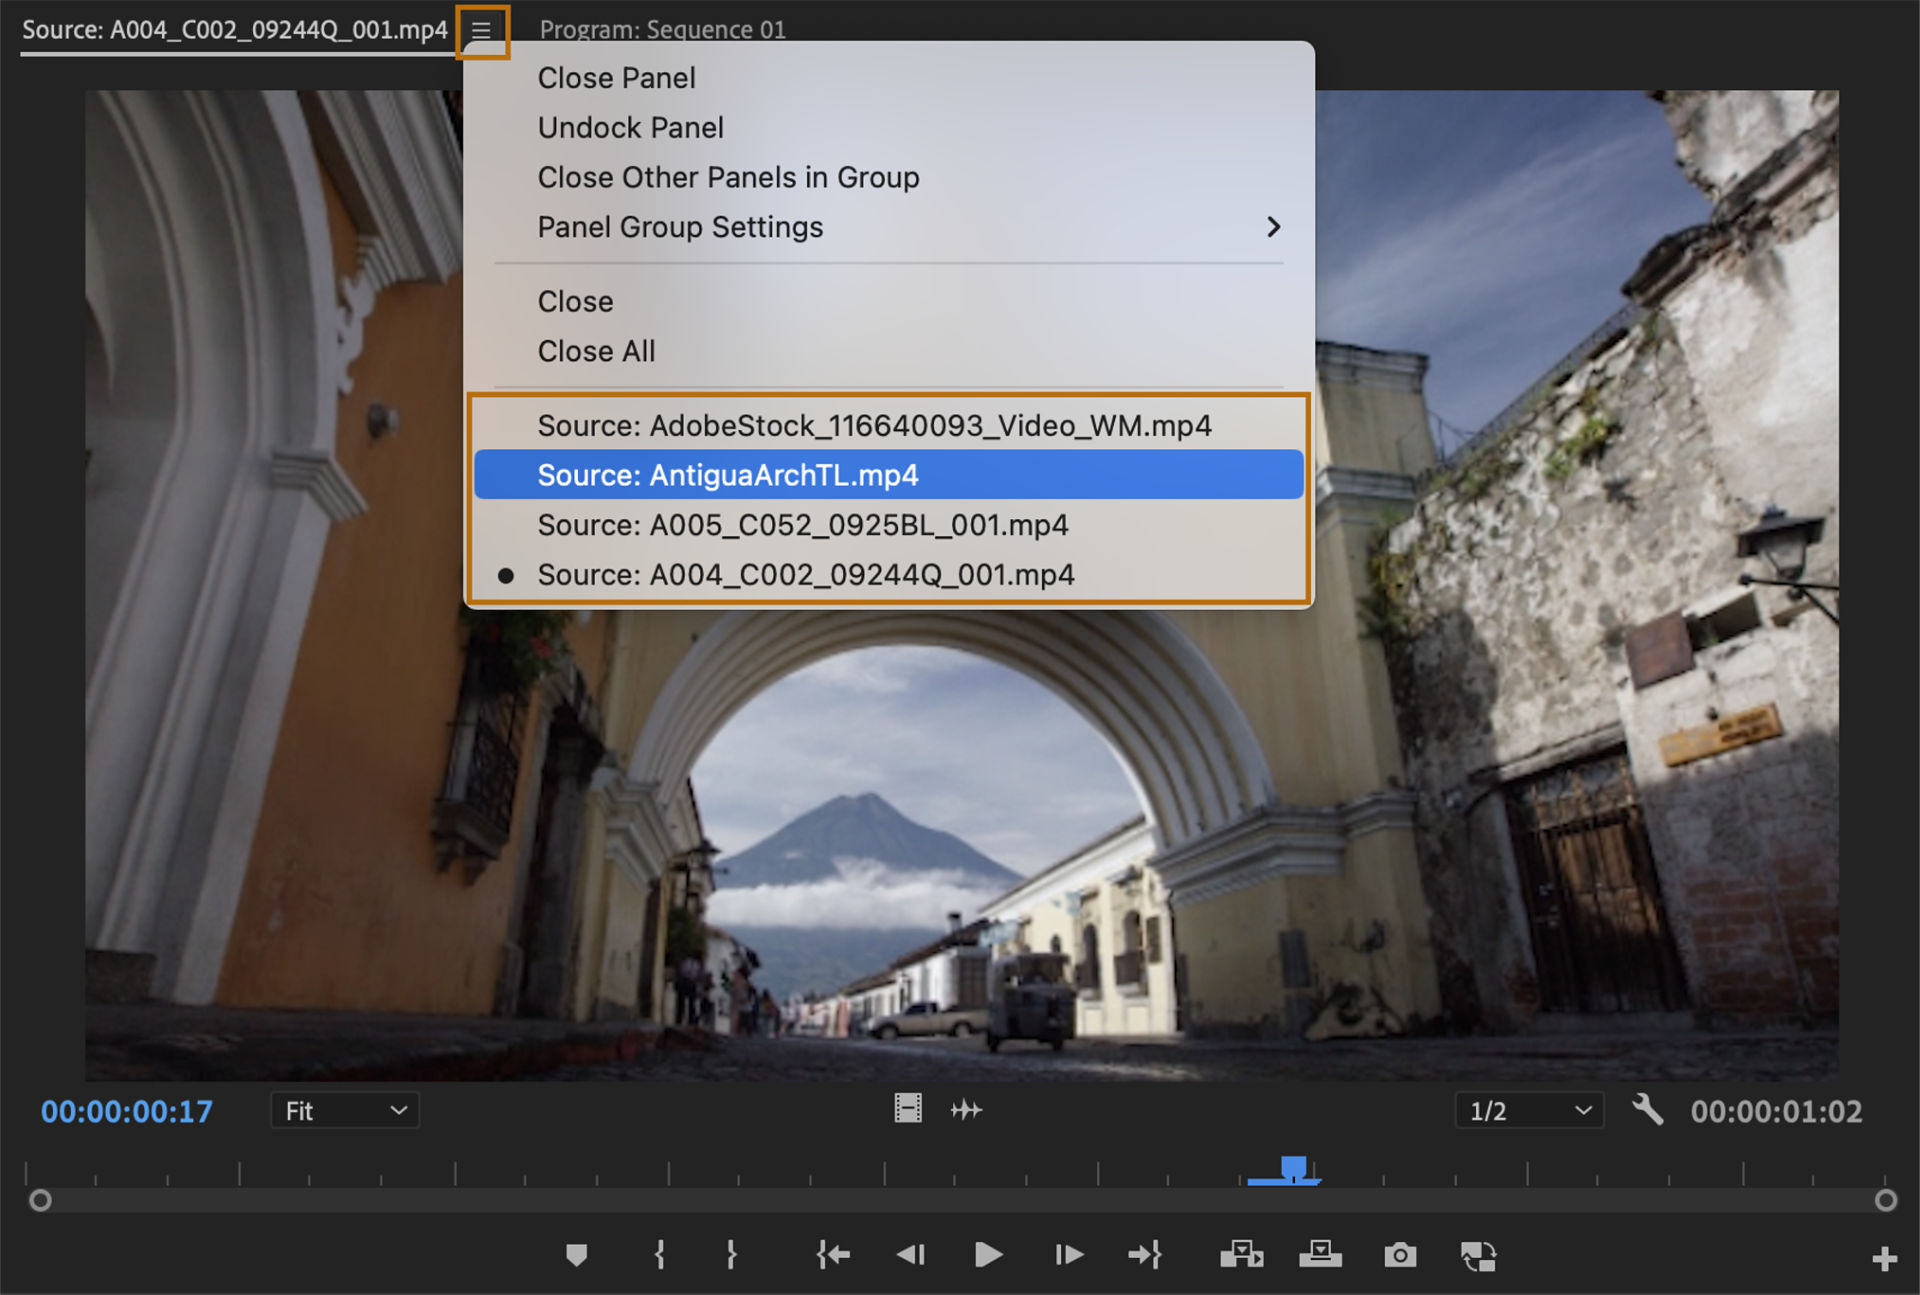The width and height of the screenshot is (1920, 1295).
Task: Click the Mark In icon
Action: (659, 1255)
